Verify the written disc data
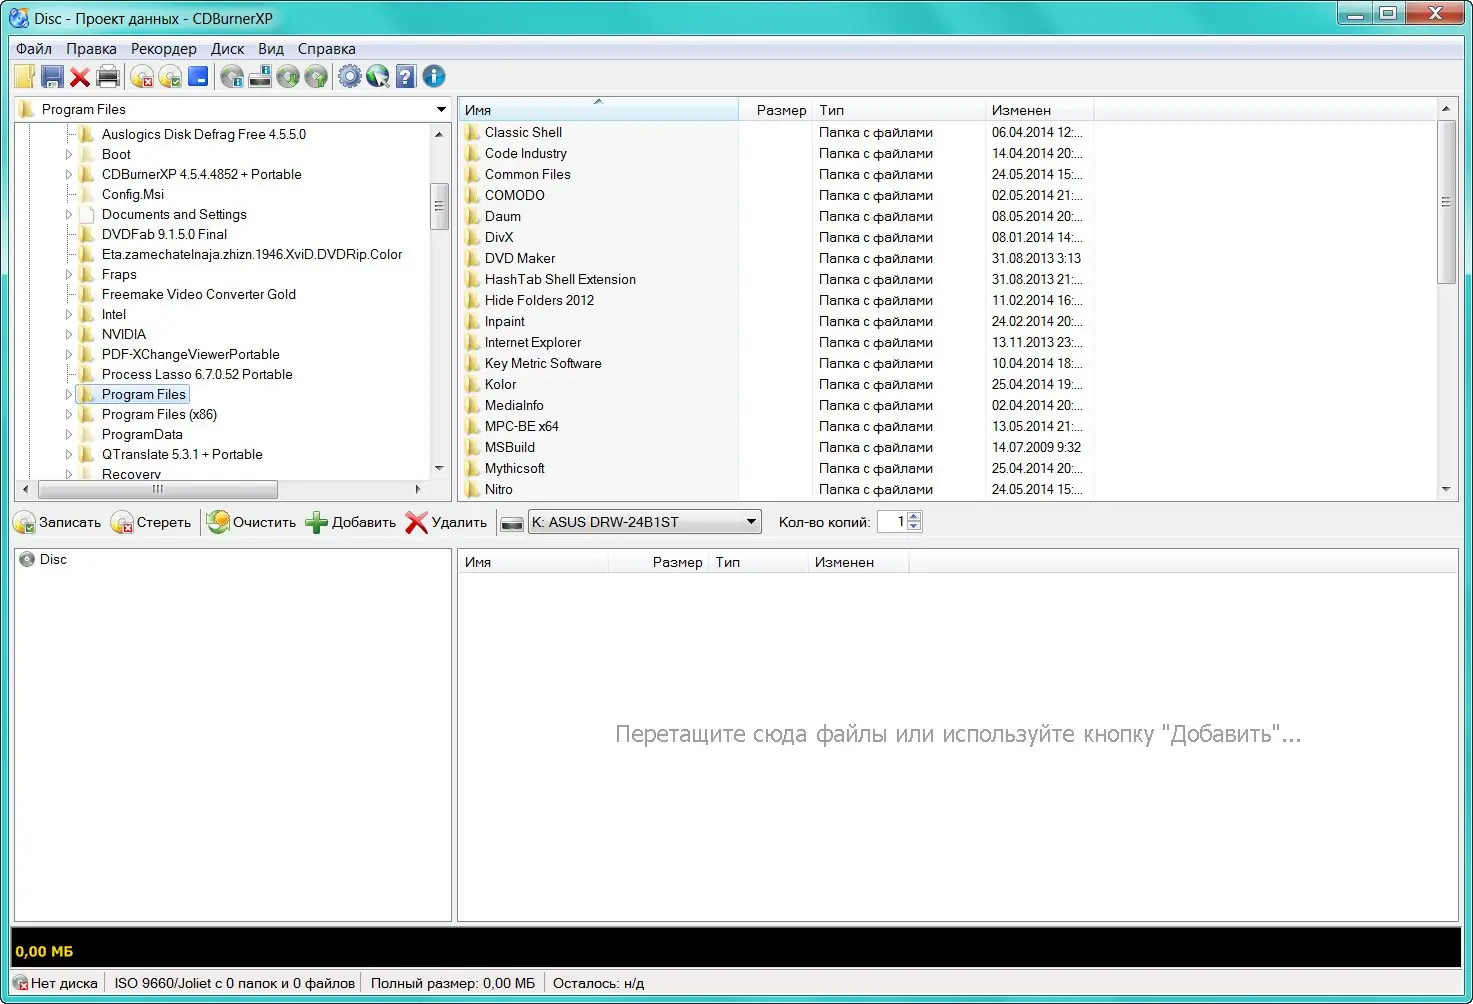The height and width of the screenshot is (1004, 1473). click(170, 76)
